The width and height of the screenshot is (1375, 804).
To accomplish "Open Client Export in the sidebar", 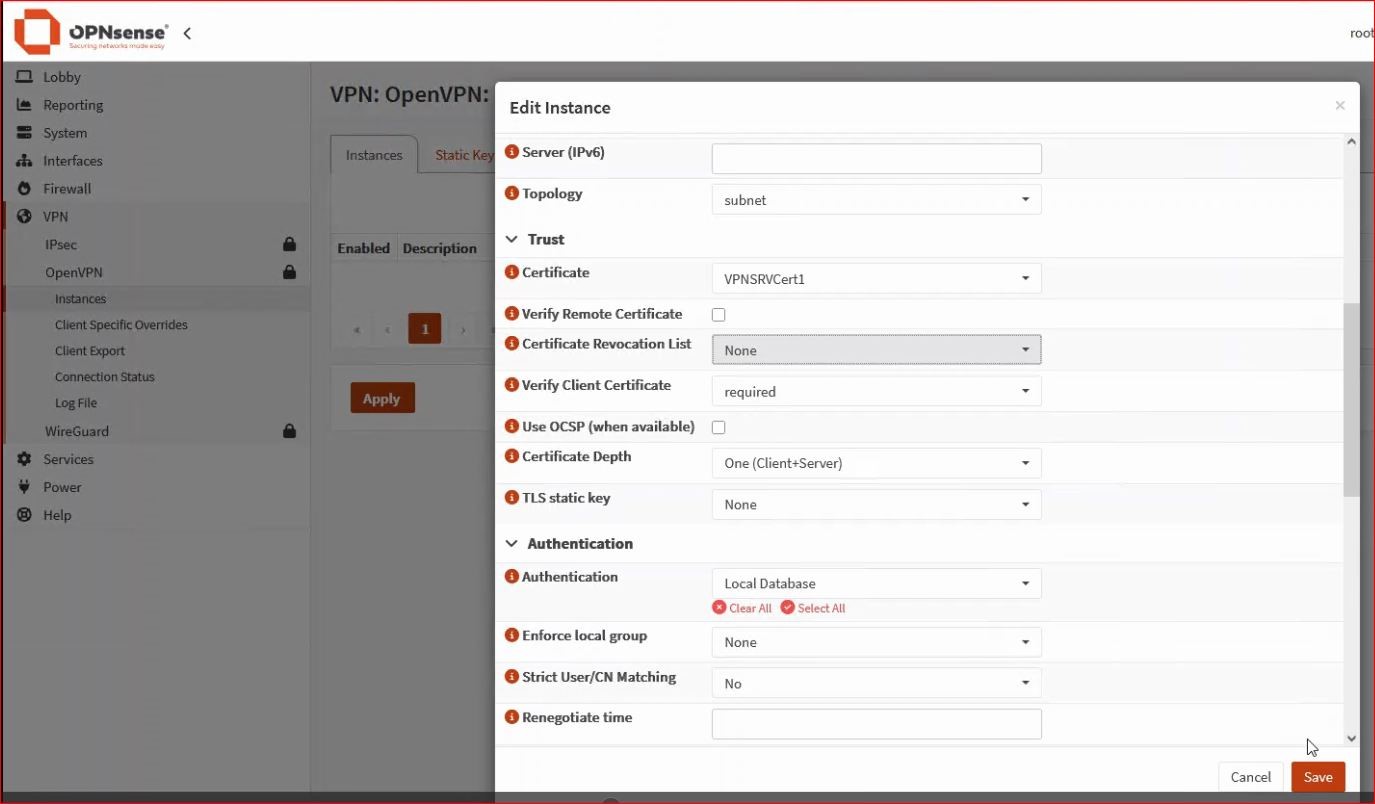I will point(90,351).
